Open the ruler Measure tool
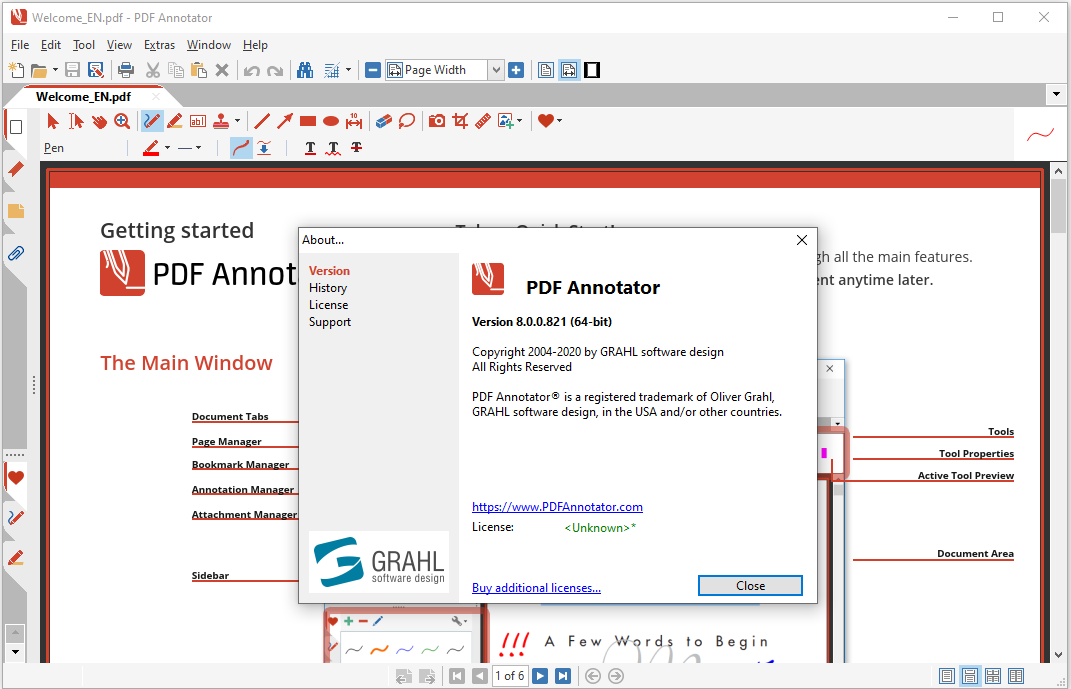Screen dimensions: 1071x689 pos(483,122)
